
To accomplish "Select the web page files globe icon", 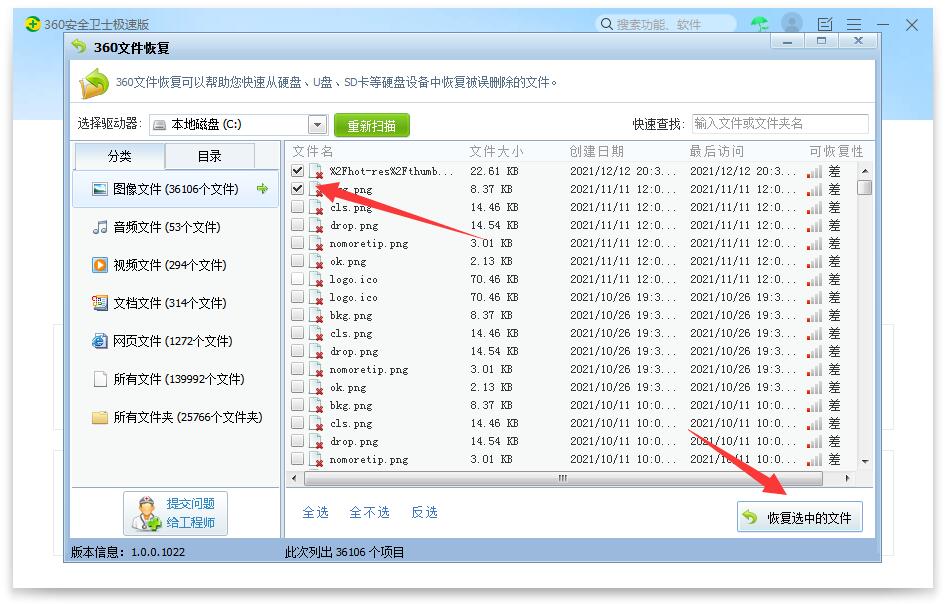I will [100, 341].
